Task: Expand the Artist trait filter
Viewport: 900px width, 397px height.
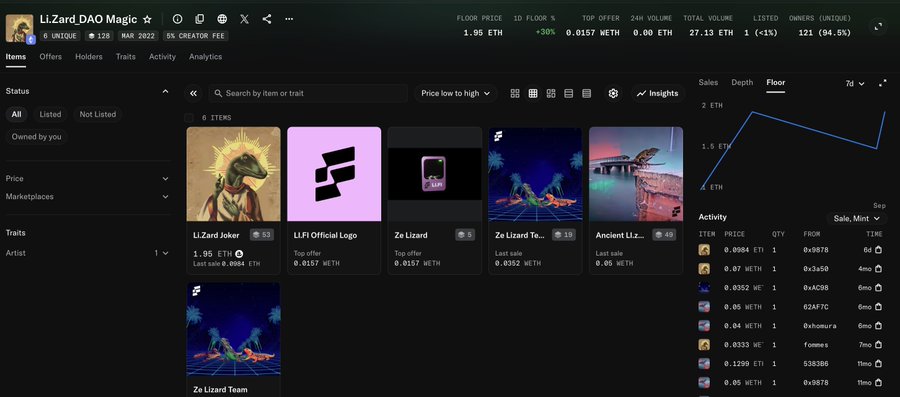Action: pos(88,253)
